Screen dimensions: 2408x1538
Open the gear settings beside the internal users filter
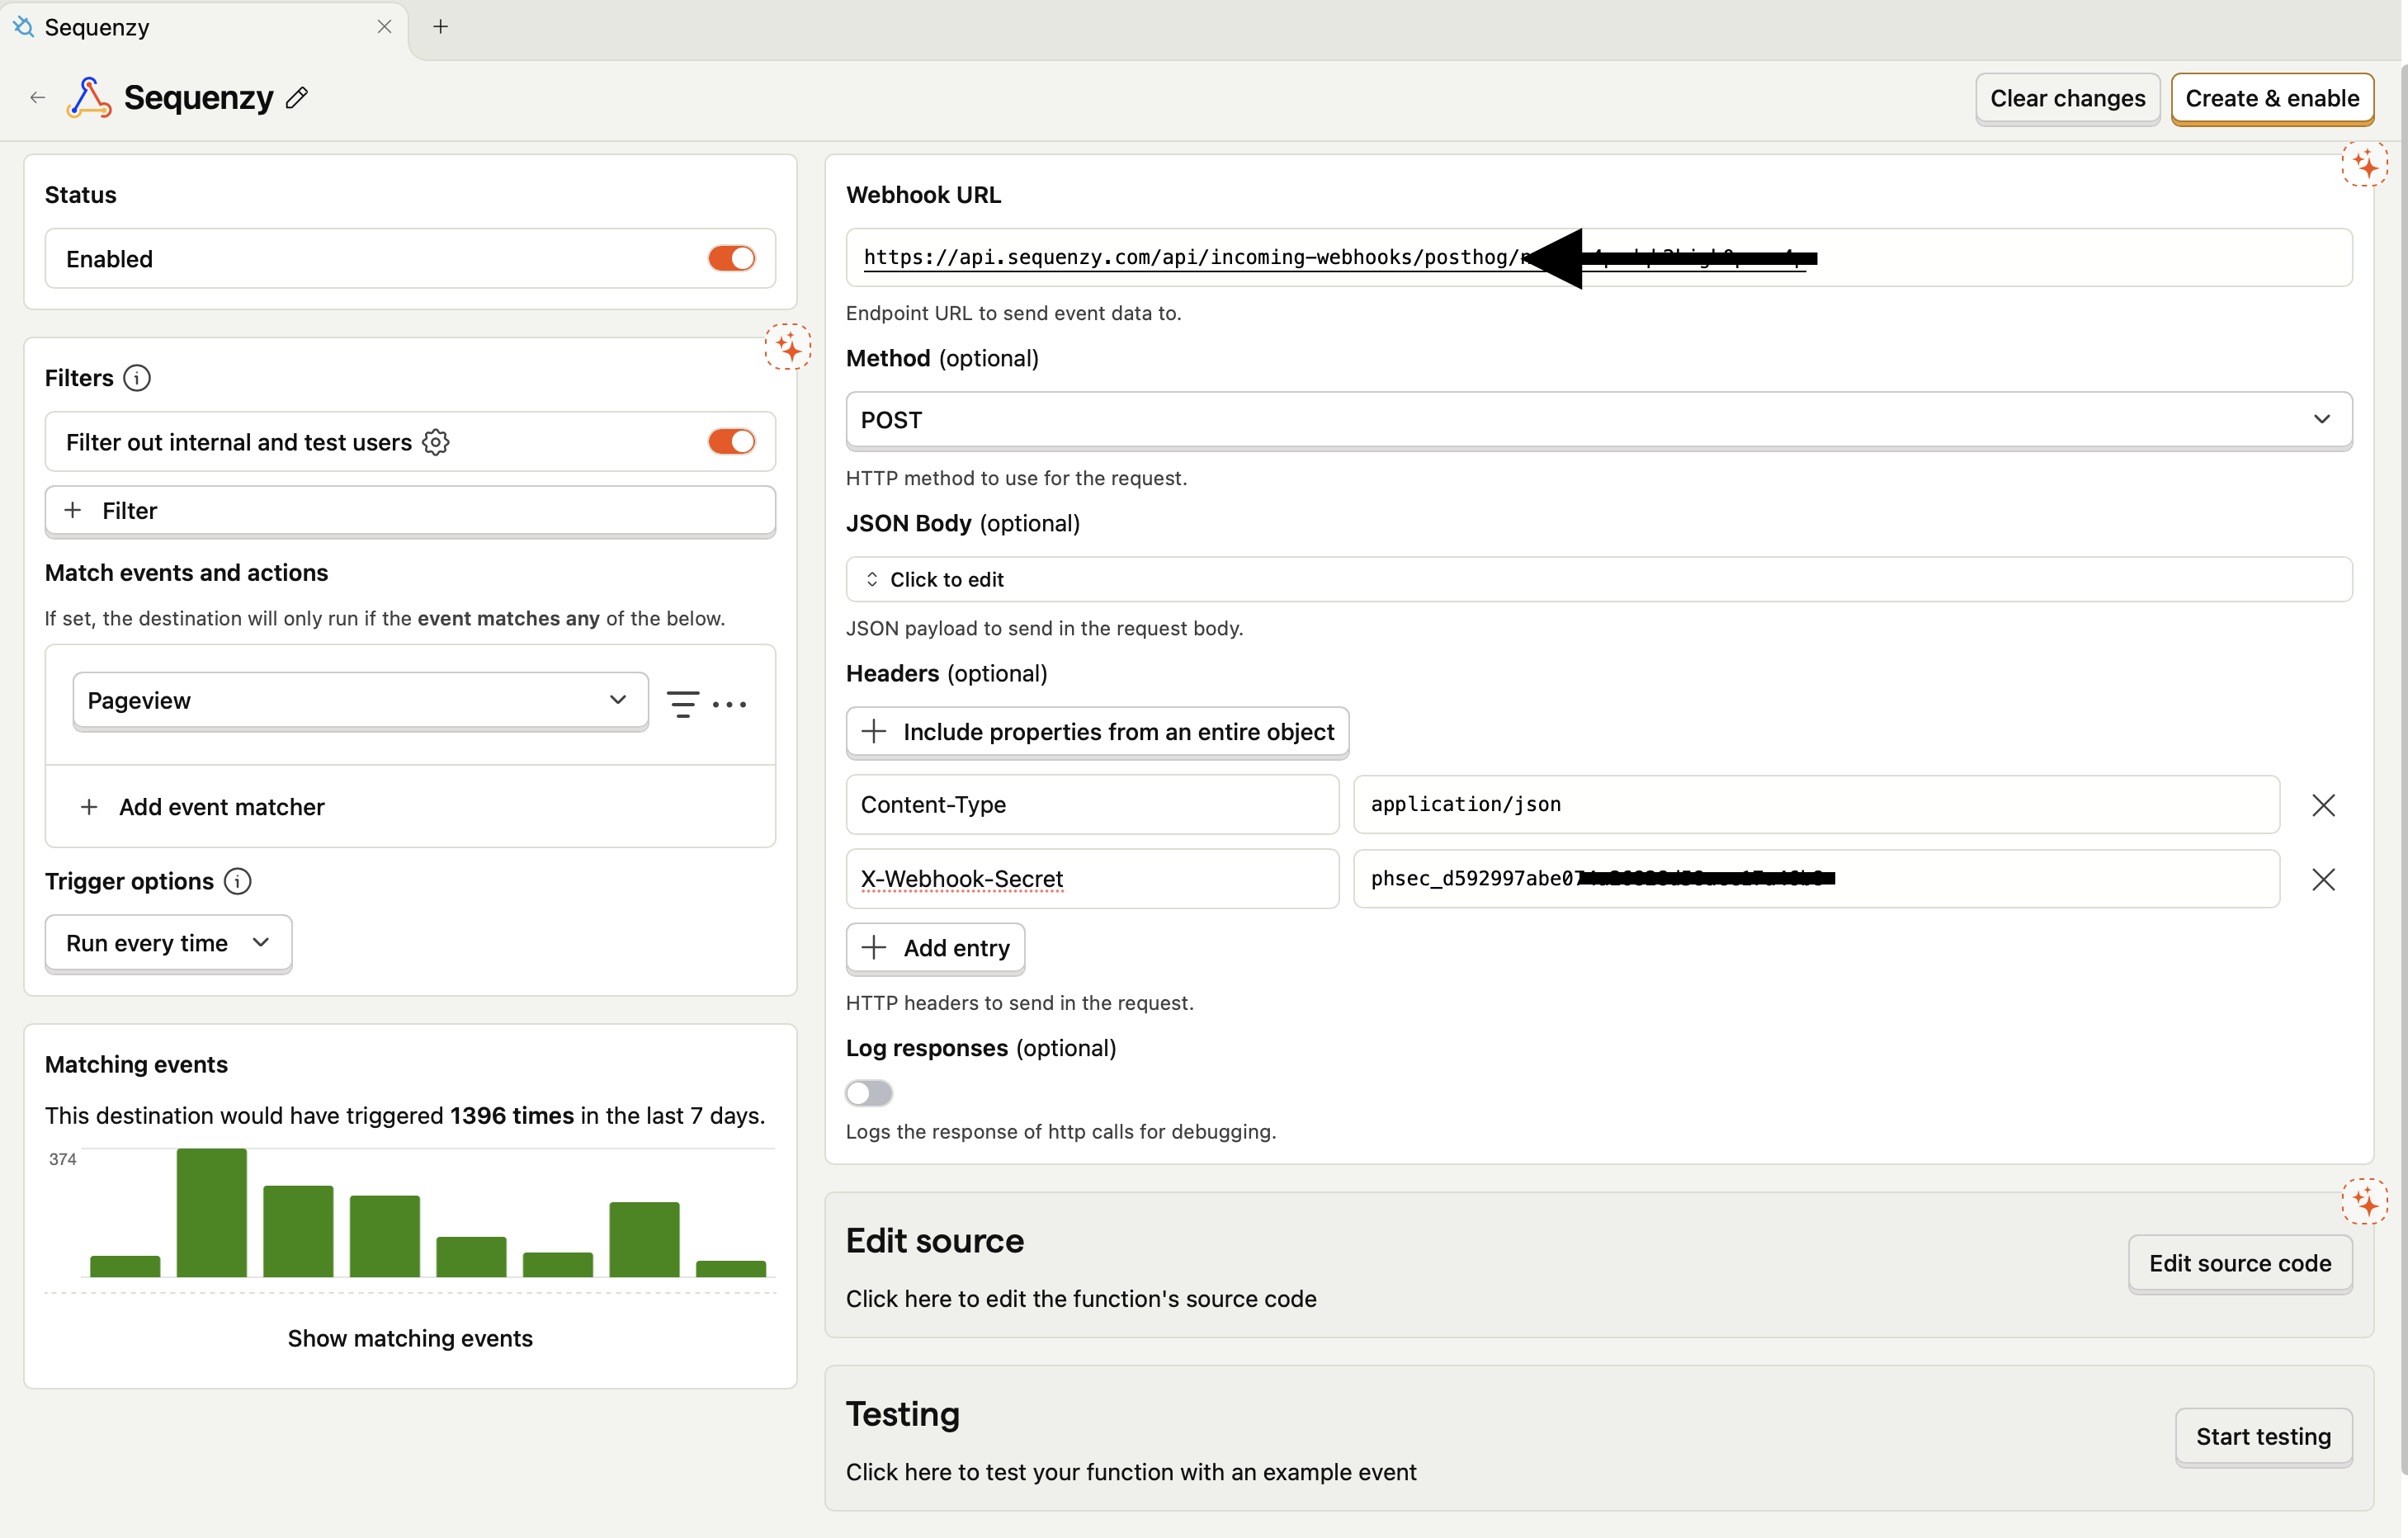436,441
